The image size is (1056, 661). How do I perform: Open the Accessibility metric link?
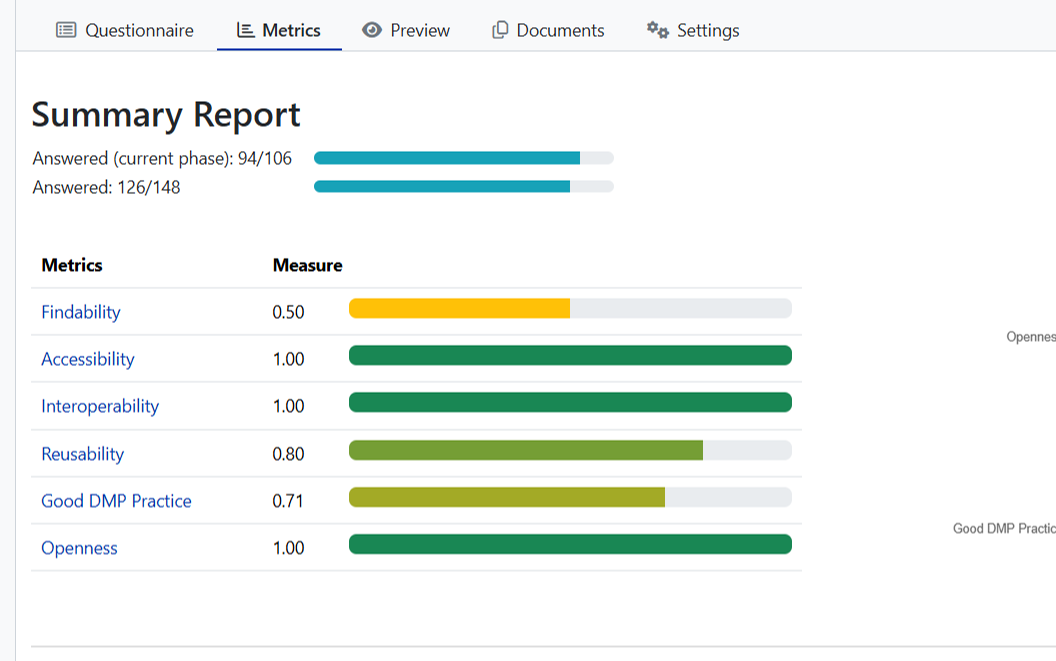click(88, 359)
